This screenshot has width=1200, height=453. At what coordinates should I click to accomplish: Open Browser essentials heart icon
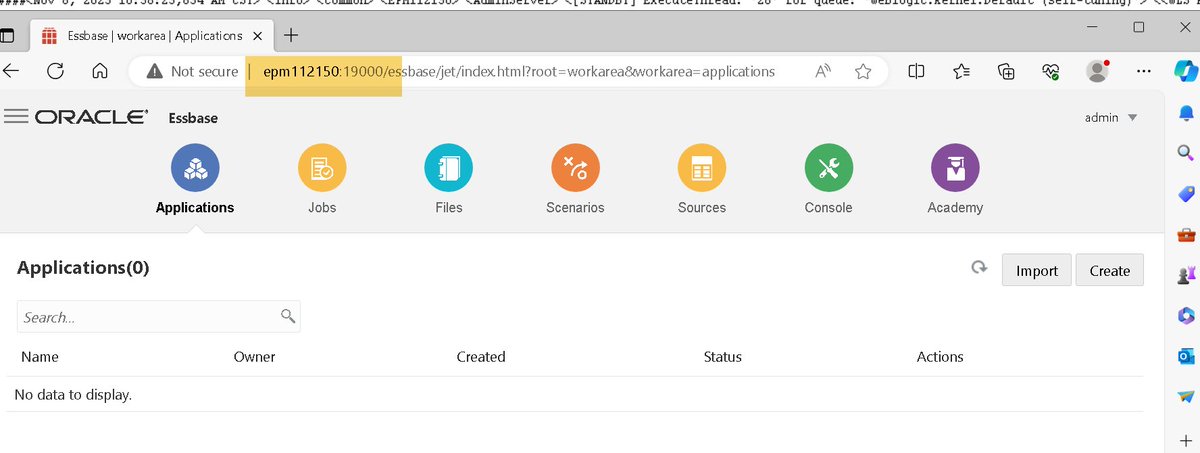coord(1050,71)
